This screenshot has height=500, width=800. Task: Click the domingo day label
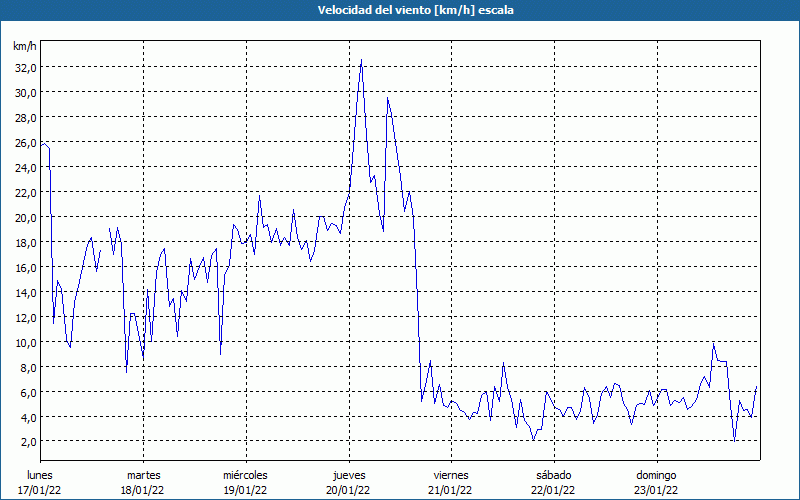click(656, 475)
